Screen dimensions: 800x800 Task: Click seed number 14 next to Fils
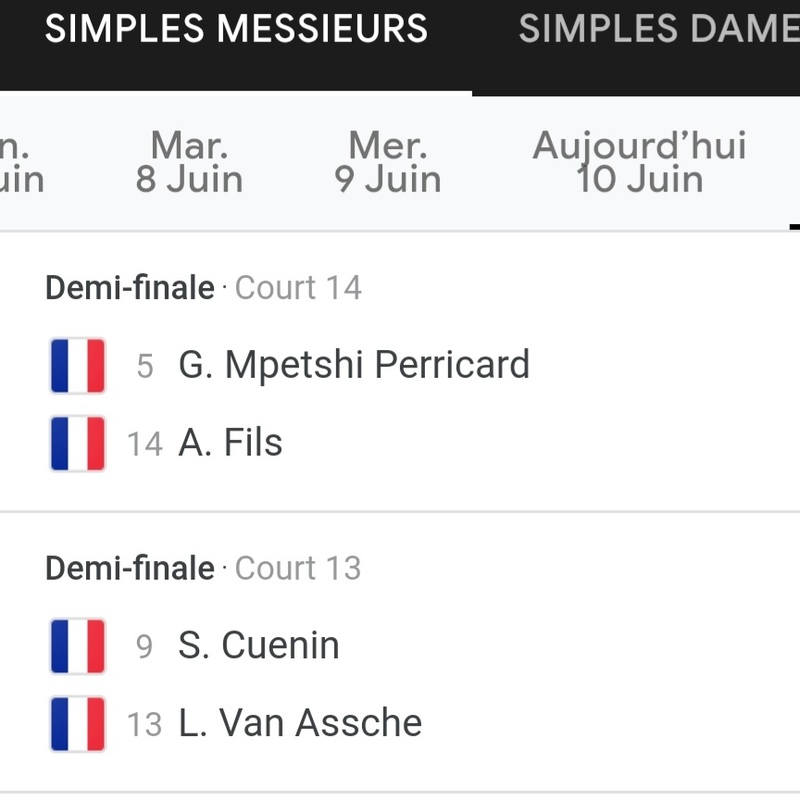pos(145,444)
